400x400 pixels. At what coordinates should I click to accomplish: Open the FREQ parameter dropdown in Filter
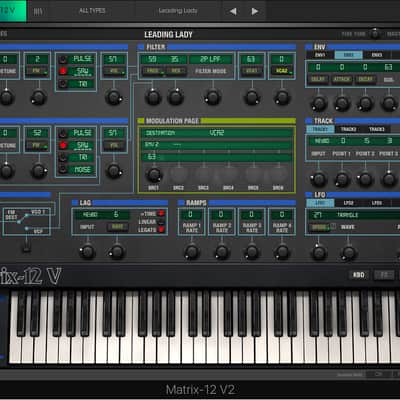(153, 71)
